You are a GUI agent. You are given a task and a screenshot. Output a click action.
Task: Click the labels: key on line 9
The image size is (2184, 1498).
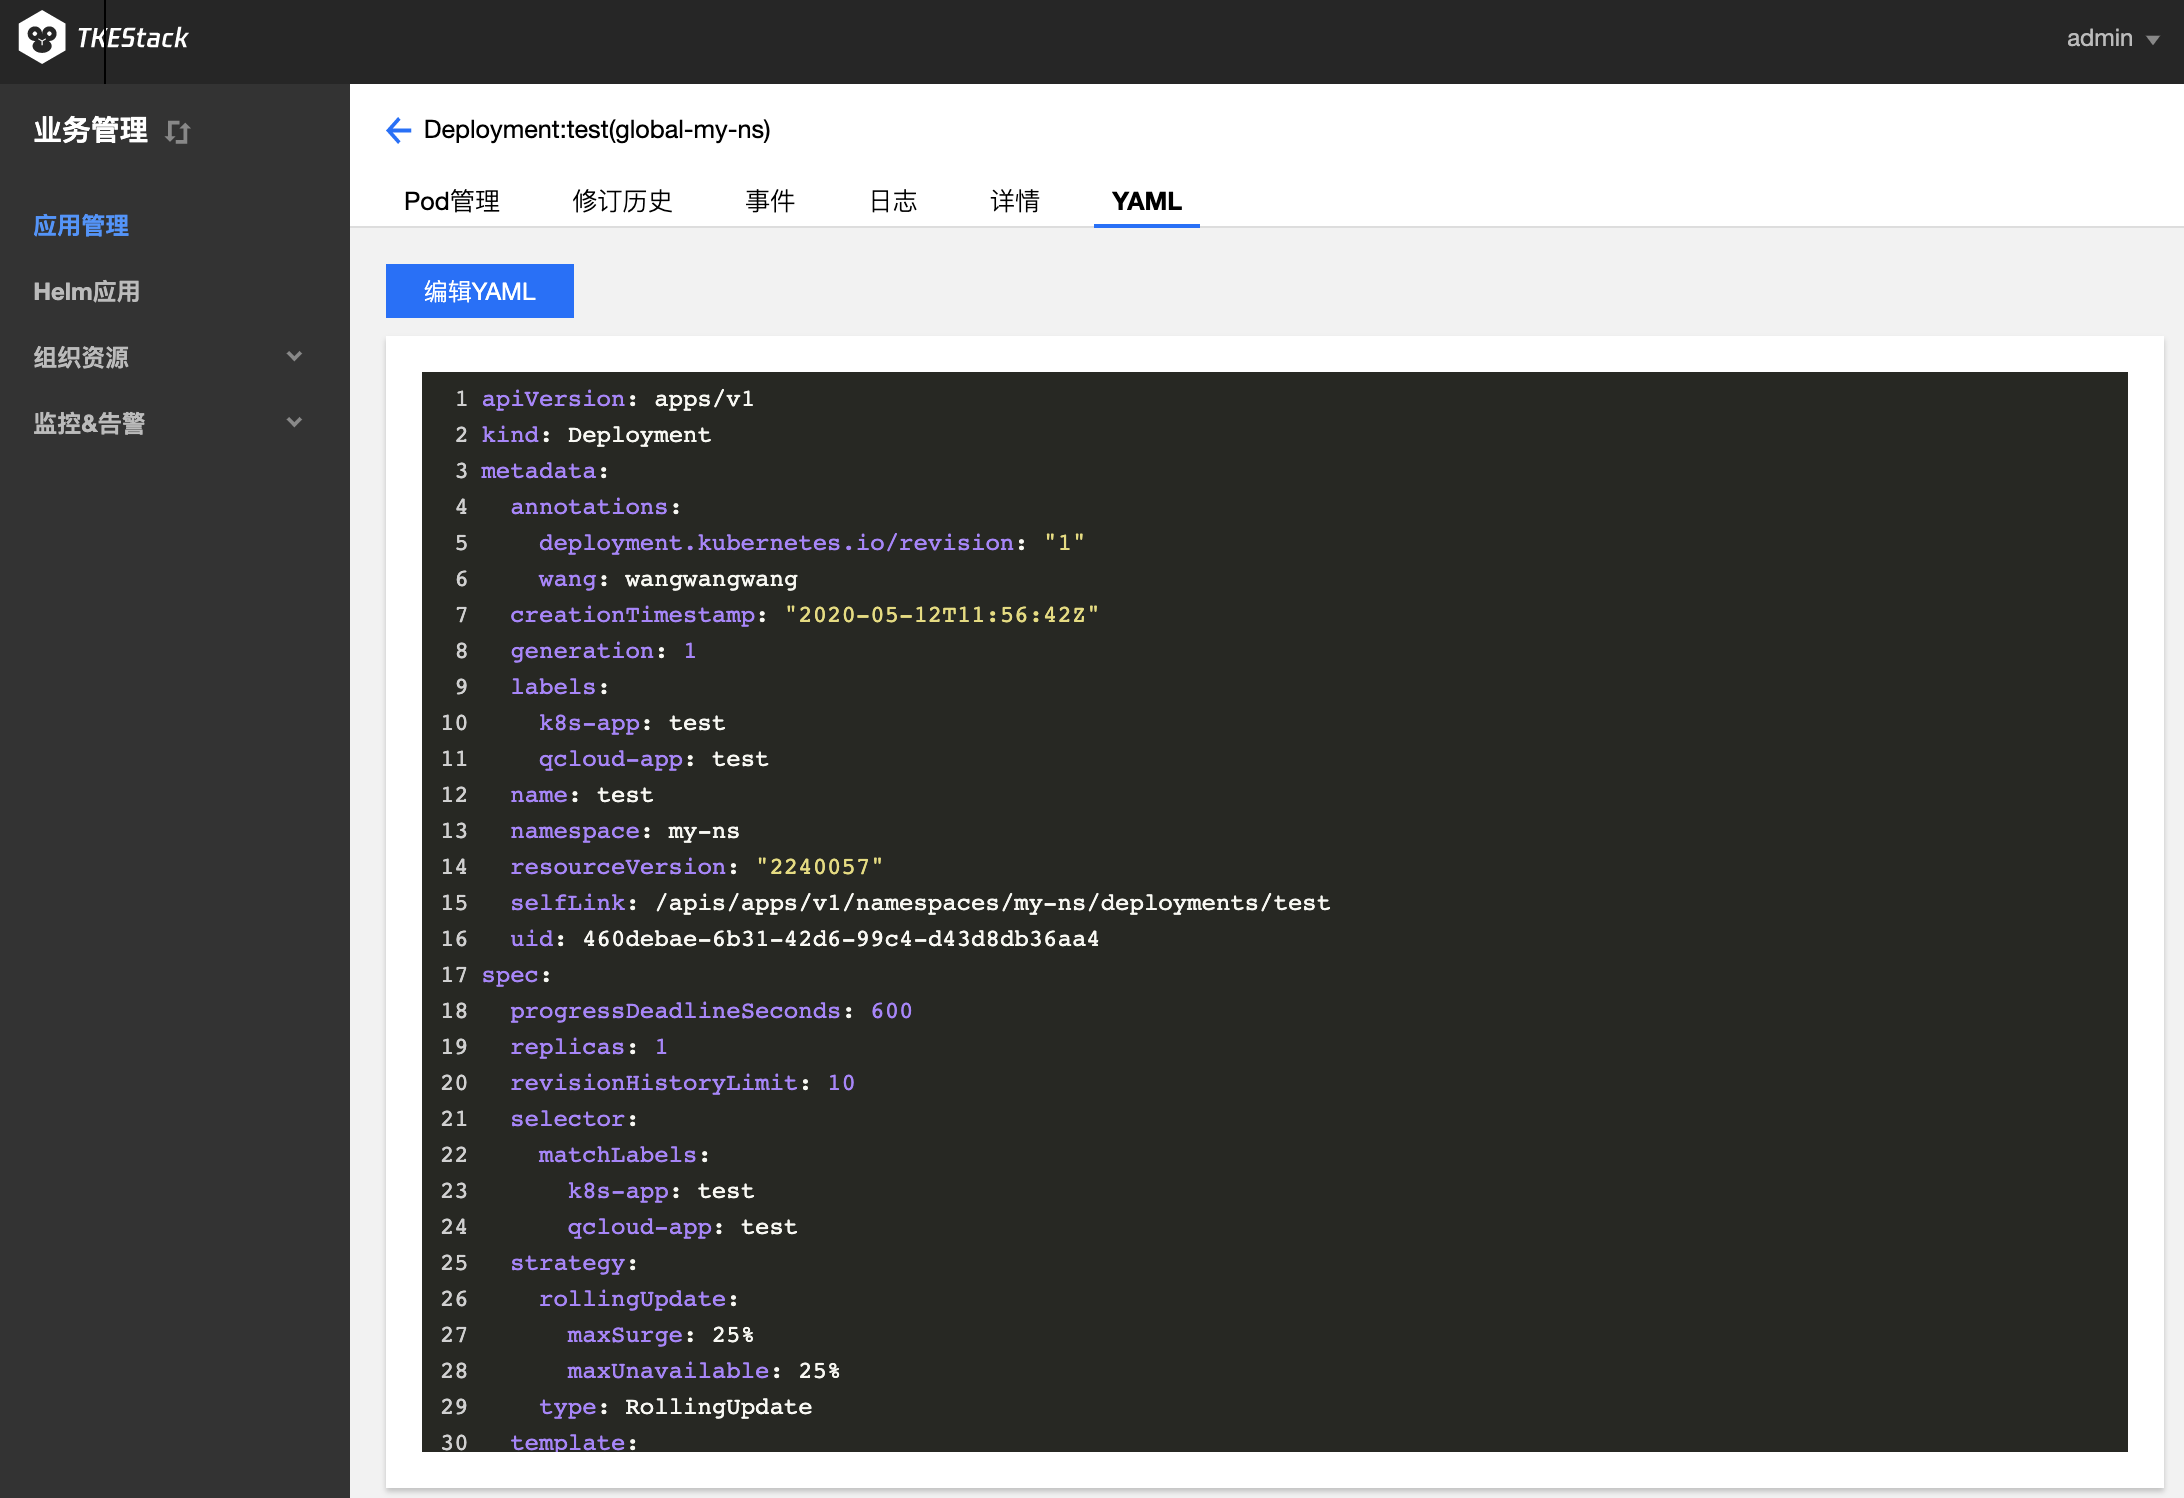[x=560, y=687]
